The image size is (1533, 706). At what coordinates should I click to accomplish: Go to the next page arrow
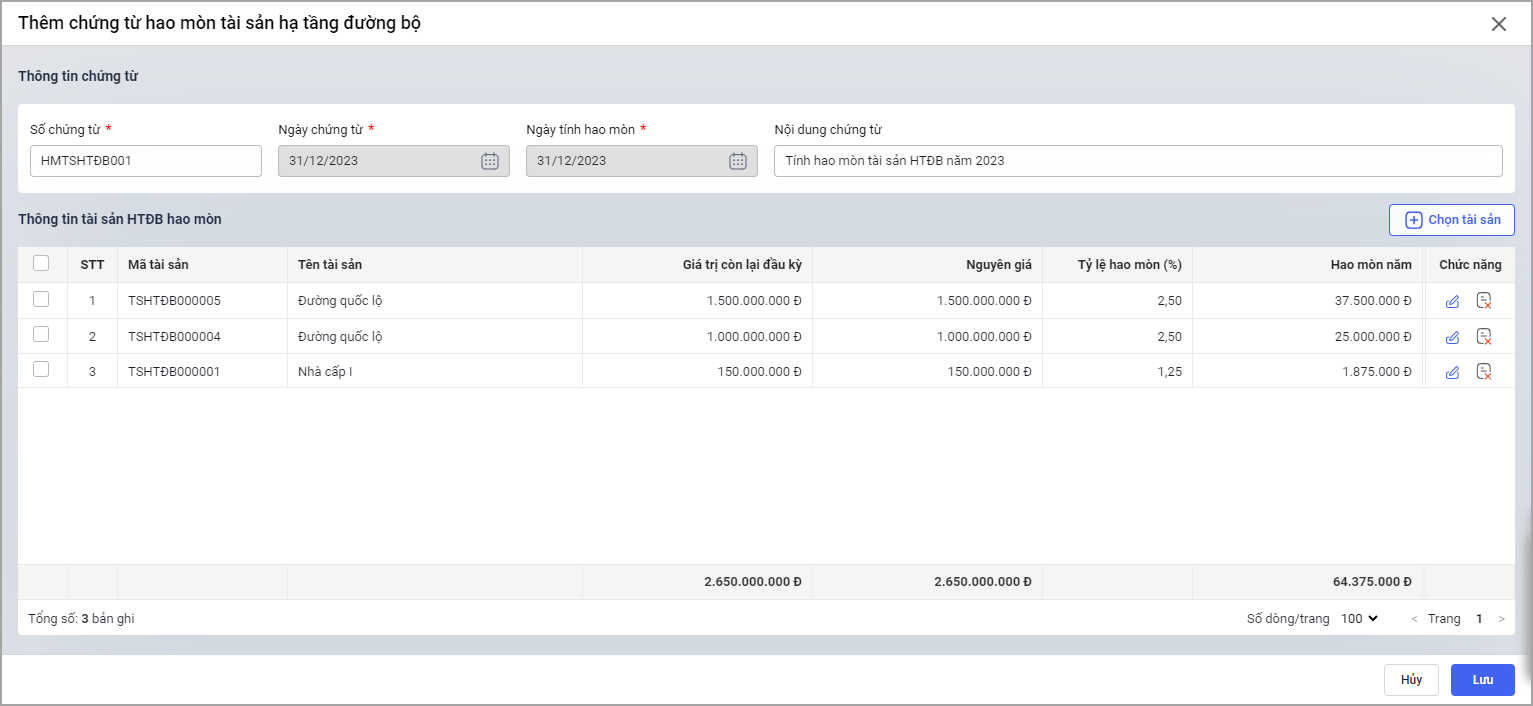1501,619
